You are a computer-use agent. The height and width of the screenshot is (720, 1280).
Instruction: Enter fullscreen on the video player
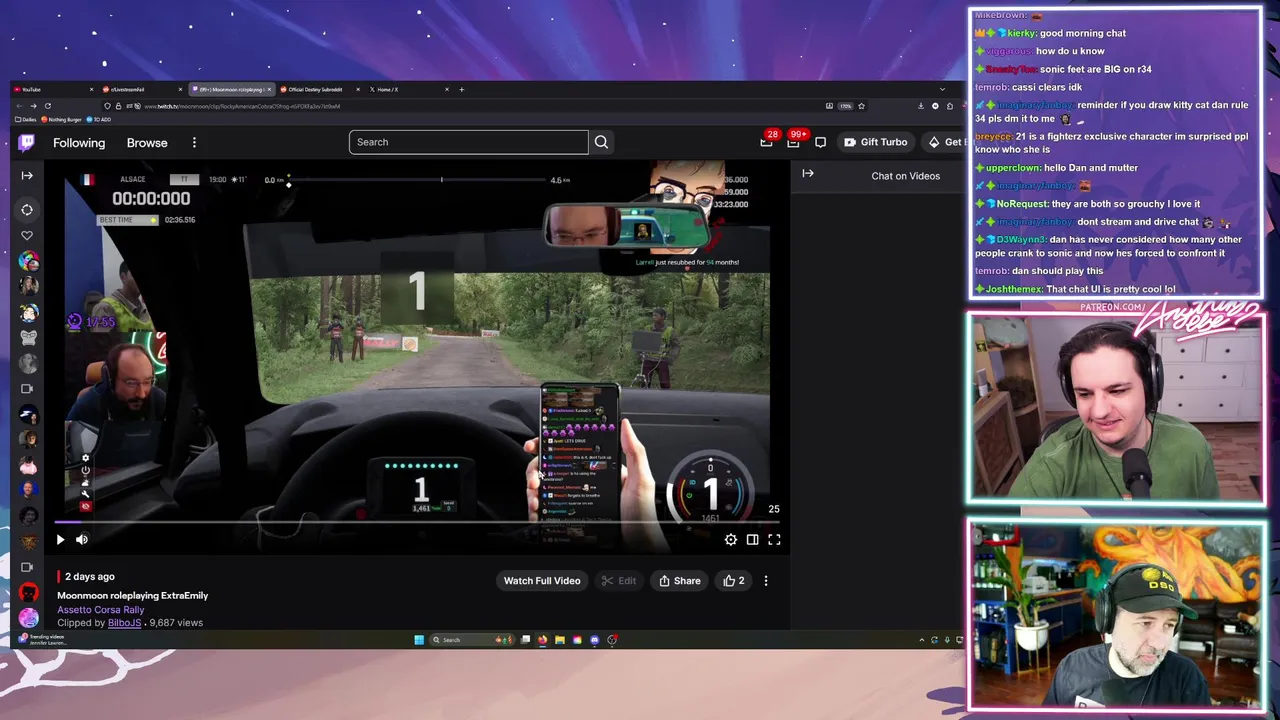pos(774,540)
